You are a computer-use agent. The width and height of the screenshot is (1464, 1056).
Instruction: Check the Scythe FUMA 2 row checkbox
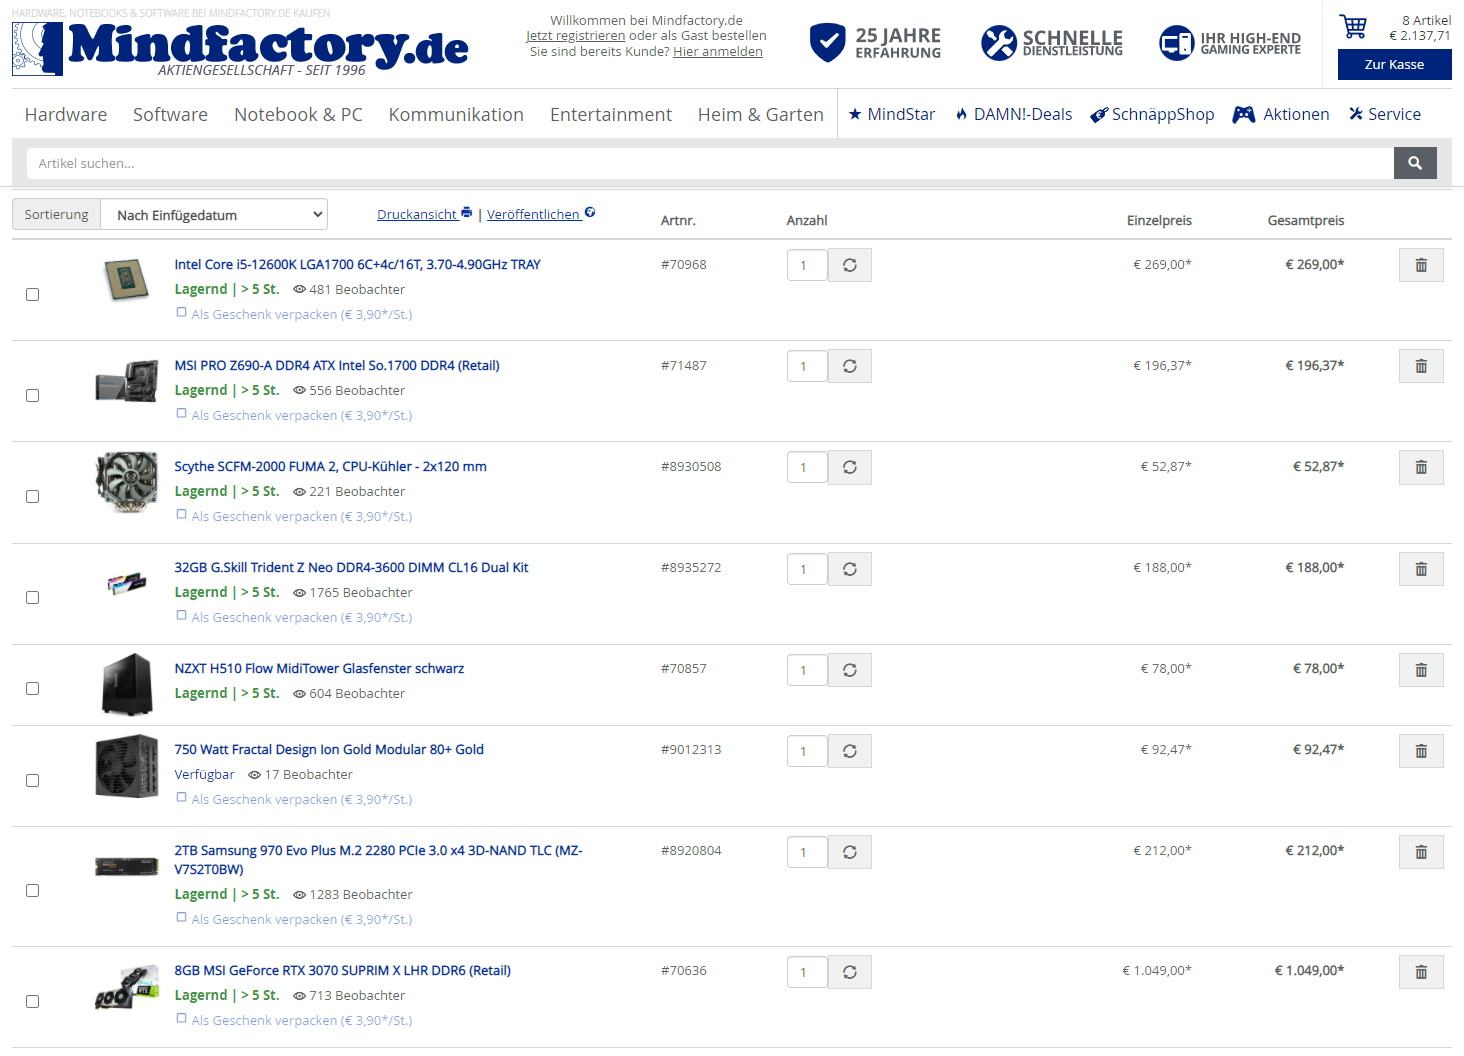(32, 496)
